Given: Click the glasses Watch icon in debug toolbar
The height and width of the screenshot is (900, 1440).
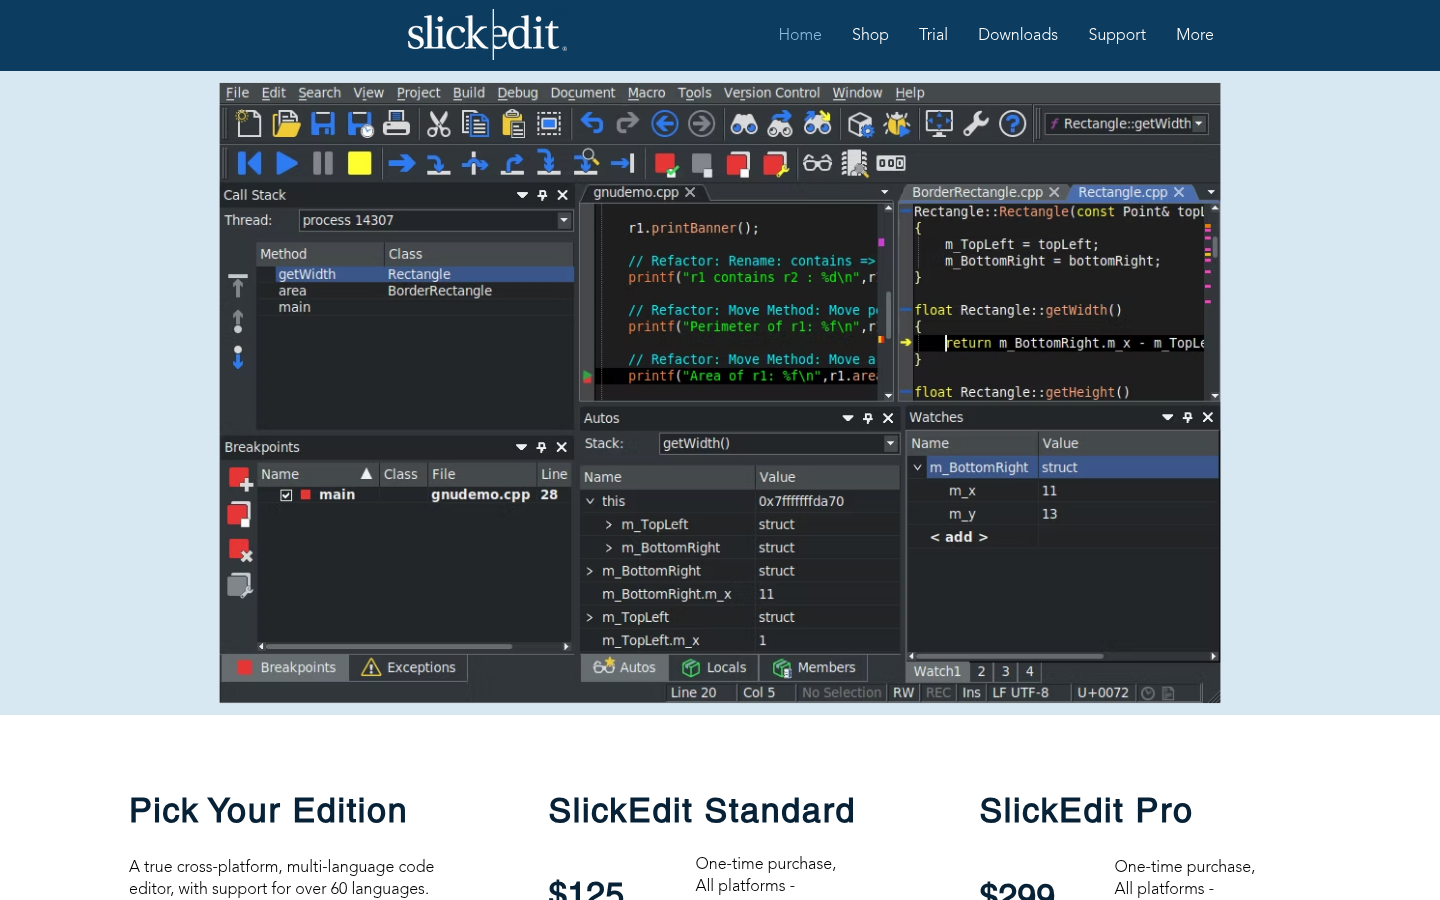Looking at the screenshot, I should pos(817,163).
